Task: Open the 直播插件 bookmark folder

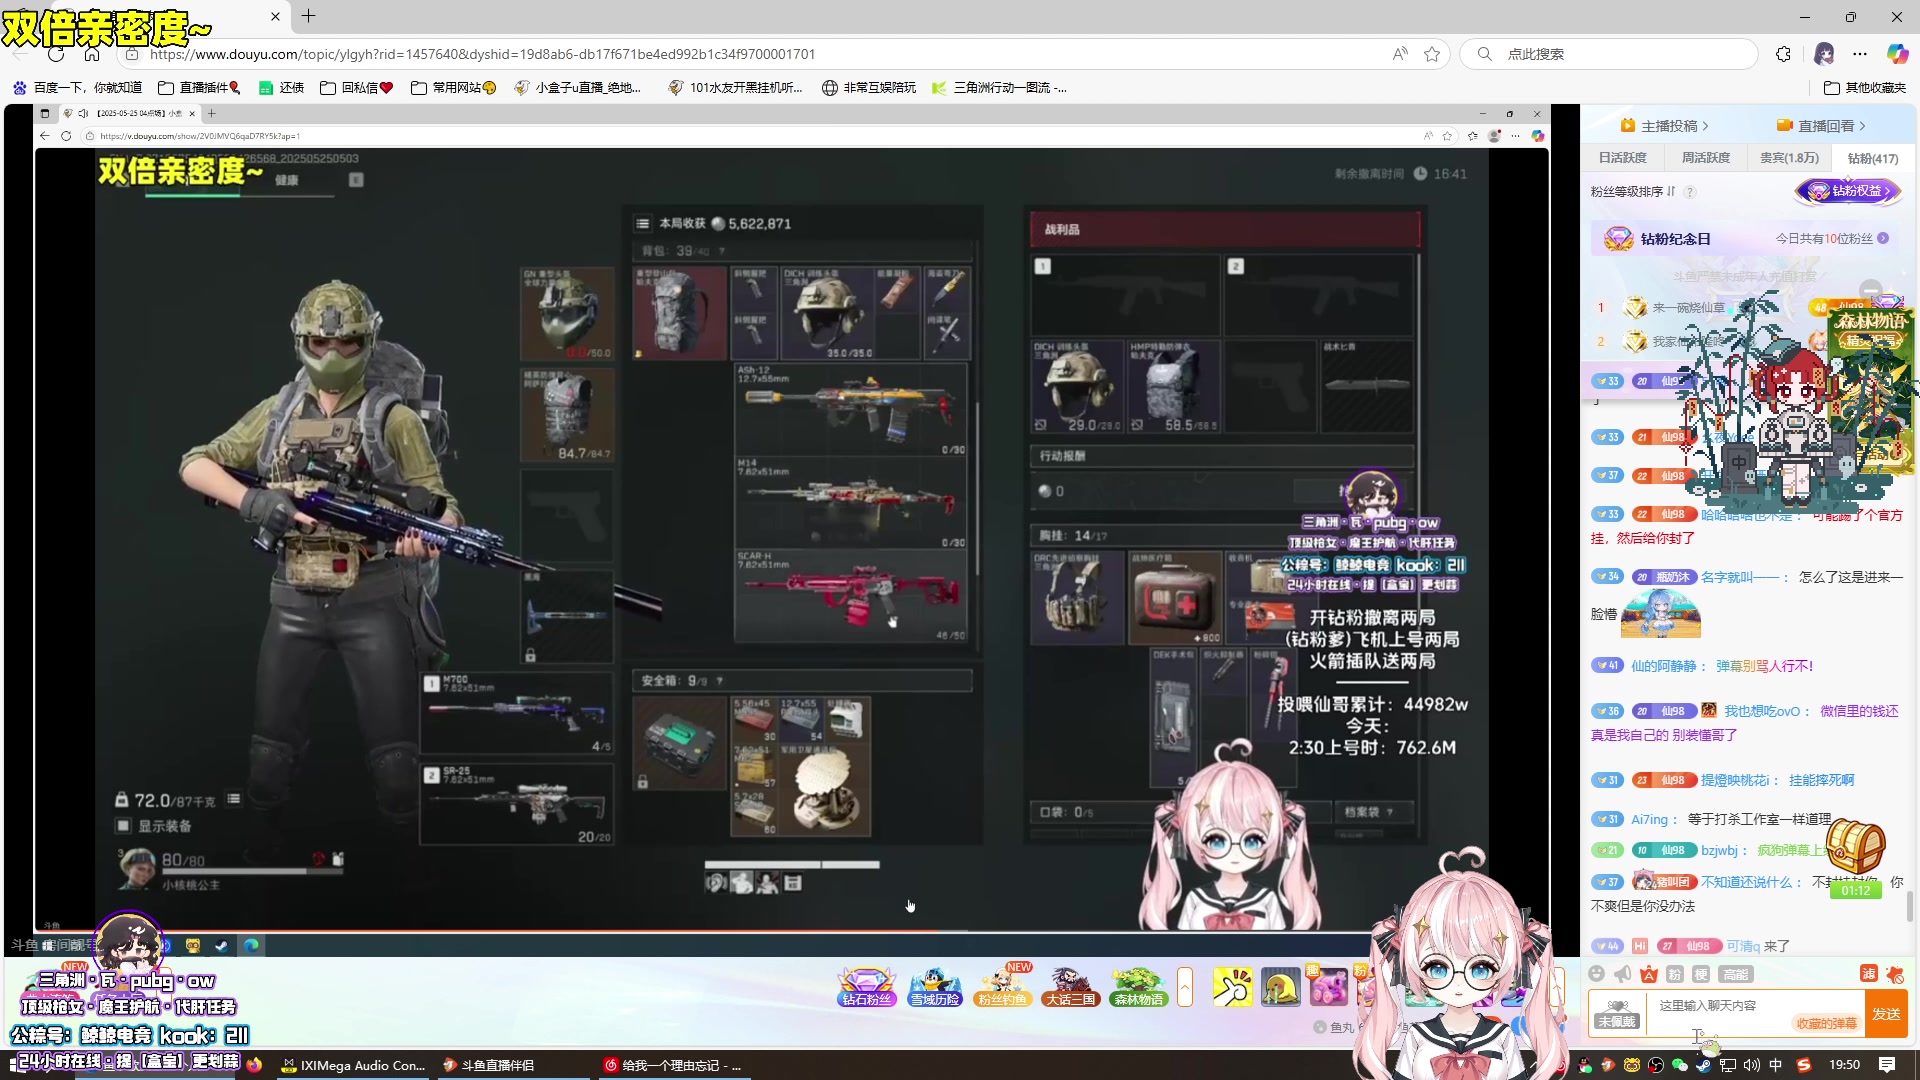Action: [x=200, y=88]
